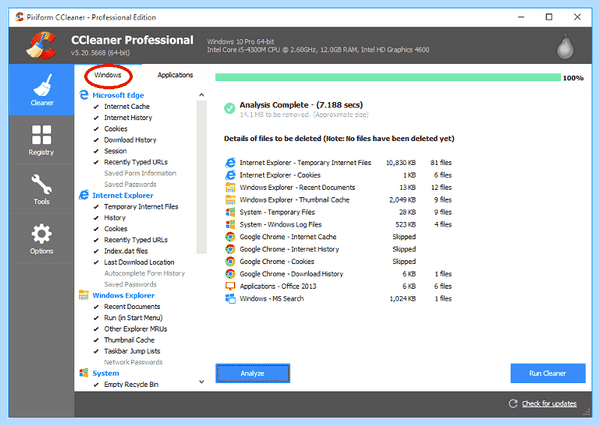Click the category list scrollbar thumb

pyautogui.click(x=202, y=177)
